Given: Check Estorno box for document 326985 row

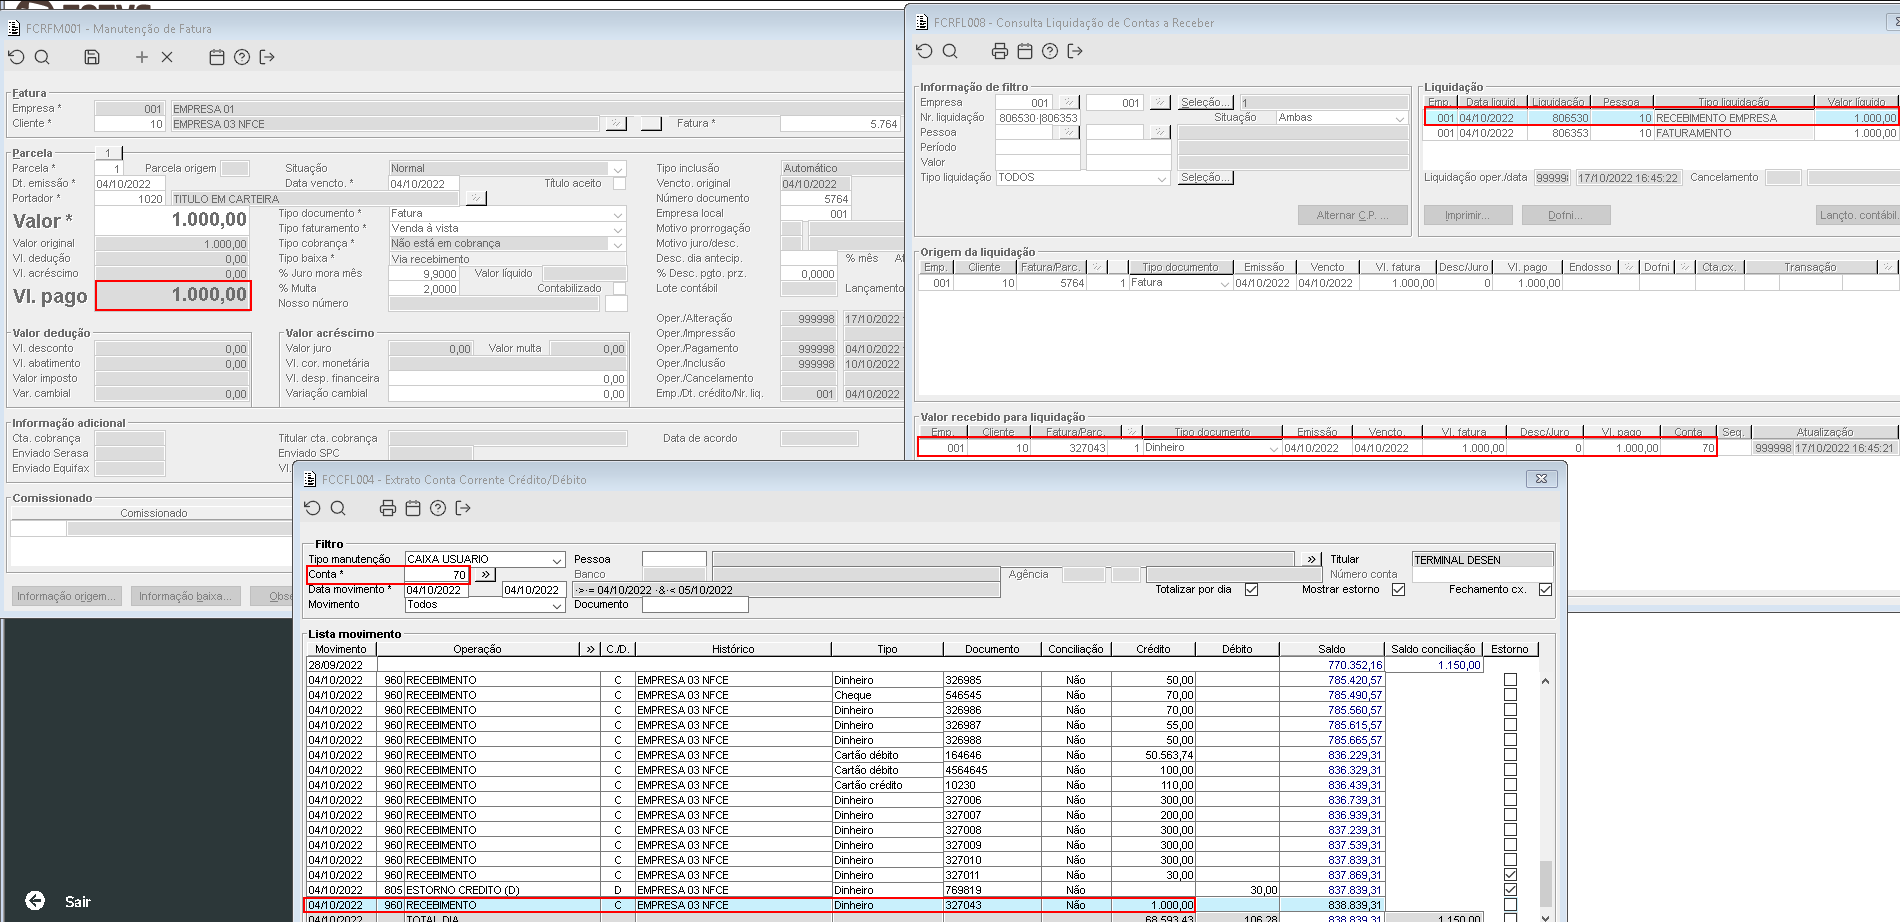Looking at the screenshot, I should click(x=1510, y=680).
